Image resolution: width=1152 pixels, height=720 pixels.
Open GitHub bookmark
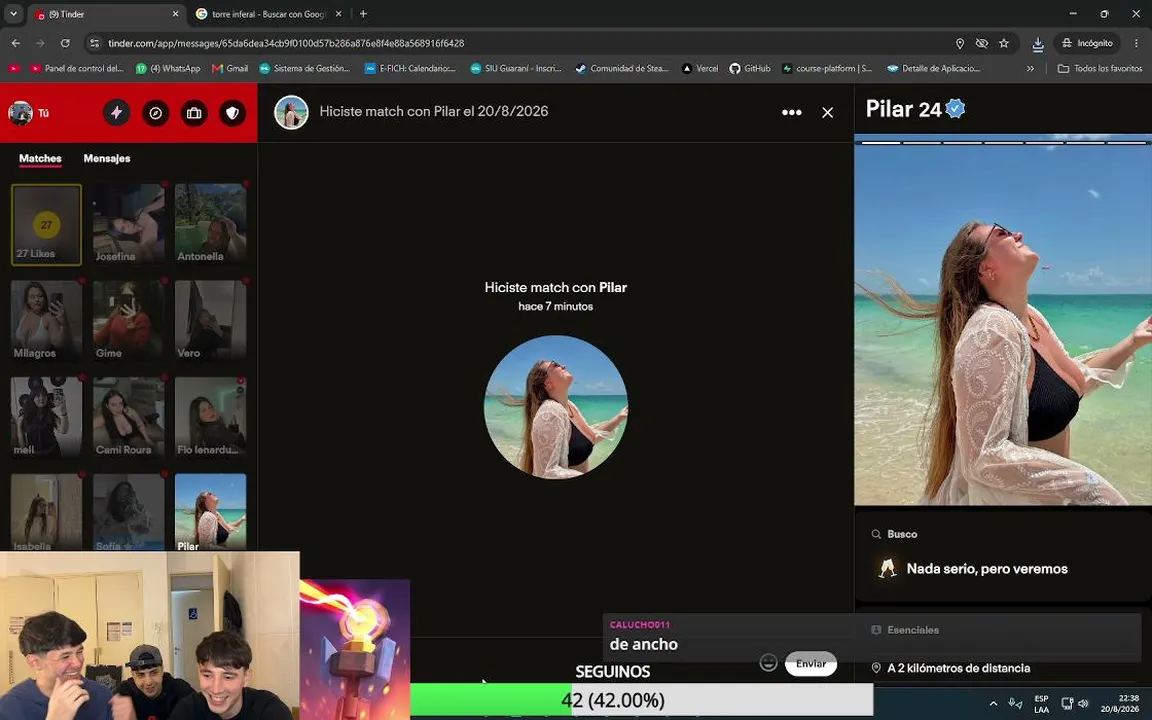(750, 68)
